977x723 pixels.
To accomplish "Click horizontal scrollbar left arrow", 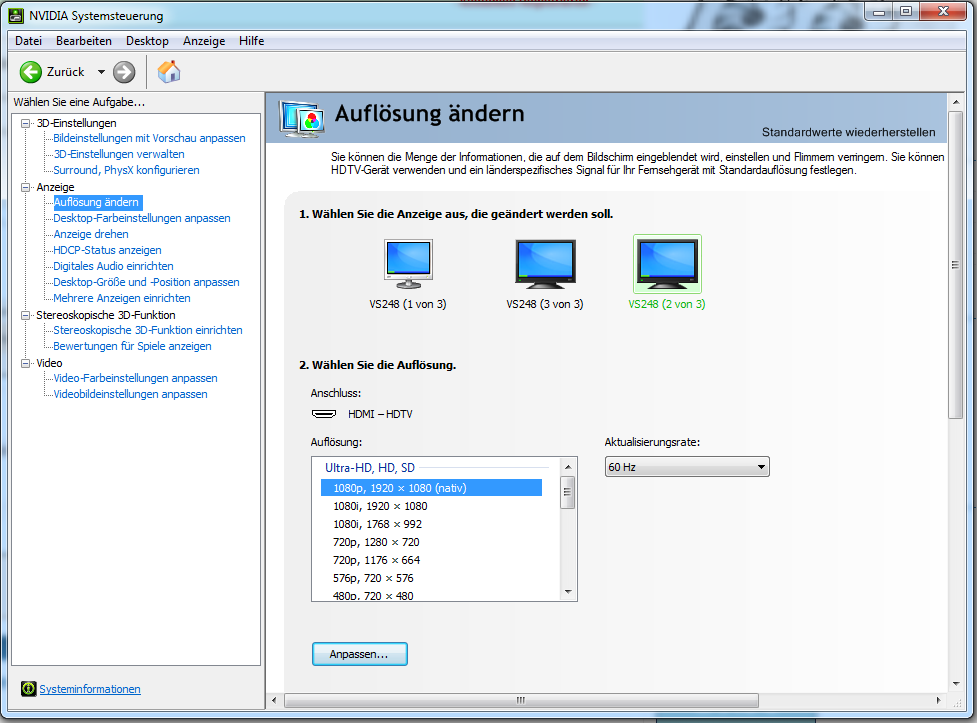I will pos(274,701).
